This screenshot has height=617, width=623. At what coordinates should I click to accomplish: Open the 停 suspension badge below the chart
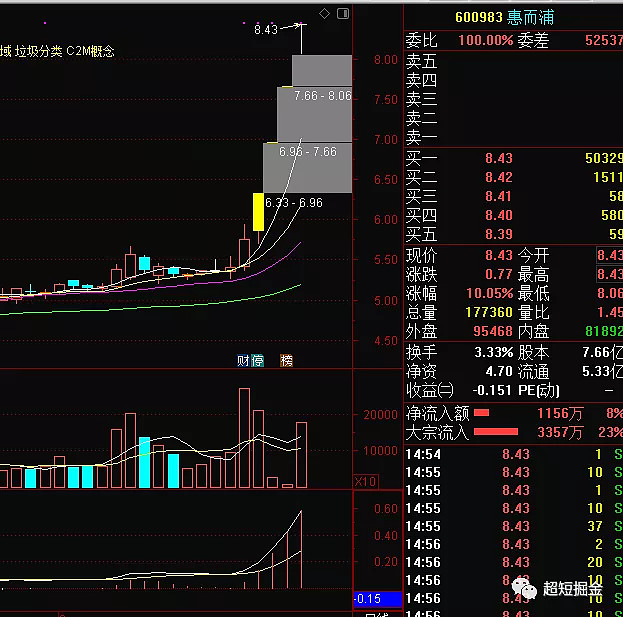pyautogui.click(x=257, y=361)
